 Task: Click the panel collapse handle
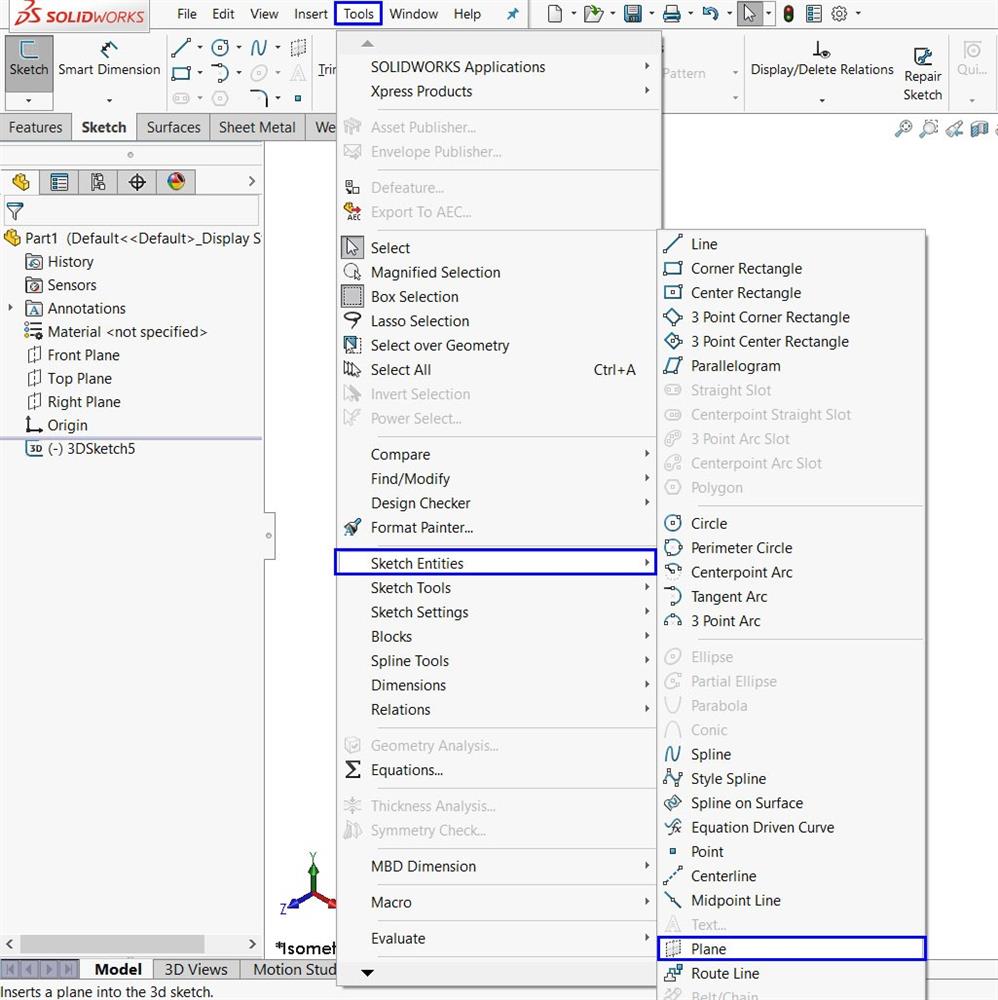point(269,536)
